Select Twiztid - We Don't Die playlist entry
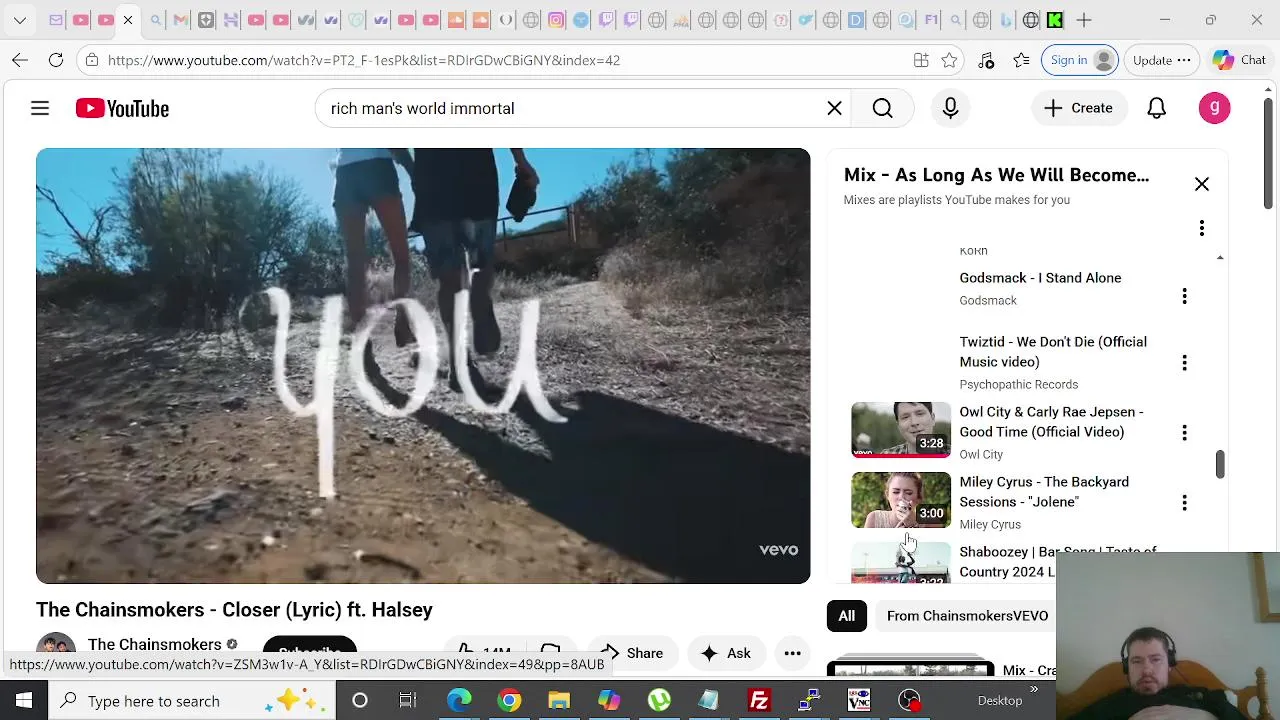This screenshot has height=720, width=1280. click(x=1053, y=352)
